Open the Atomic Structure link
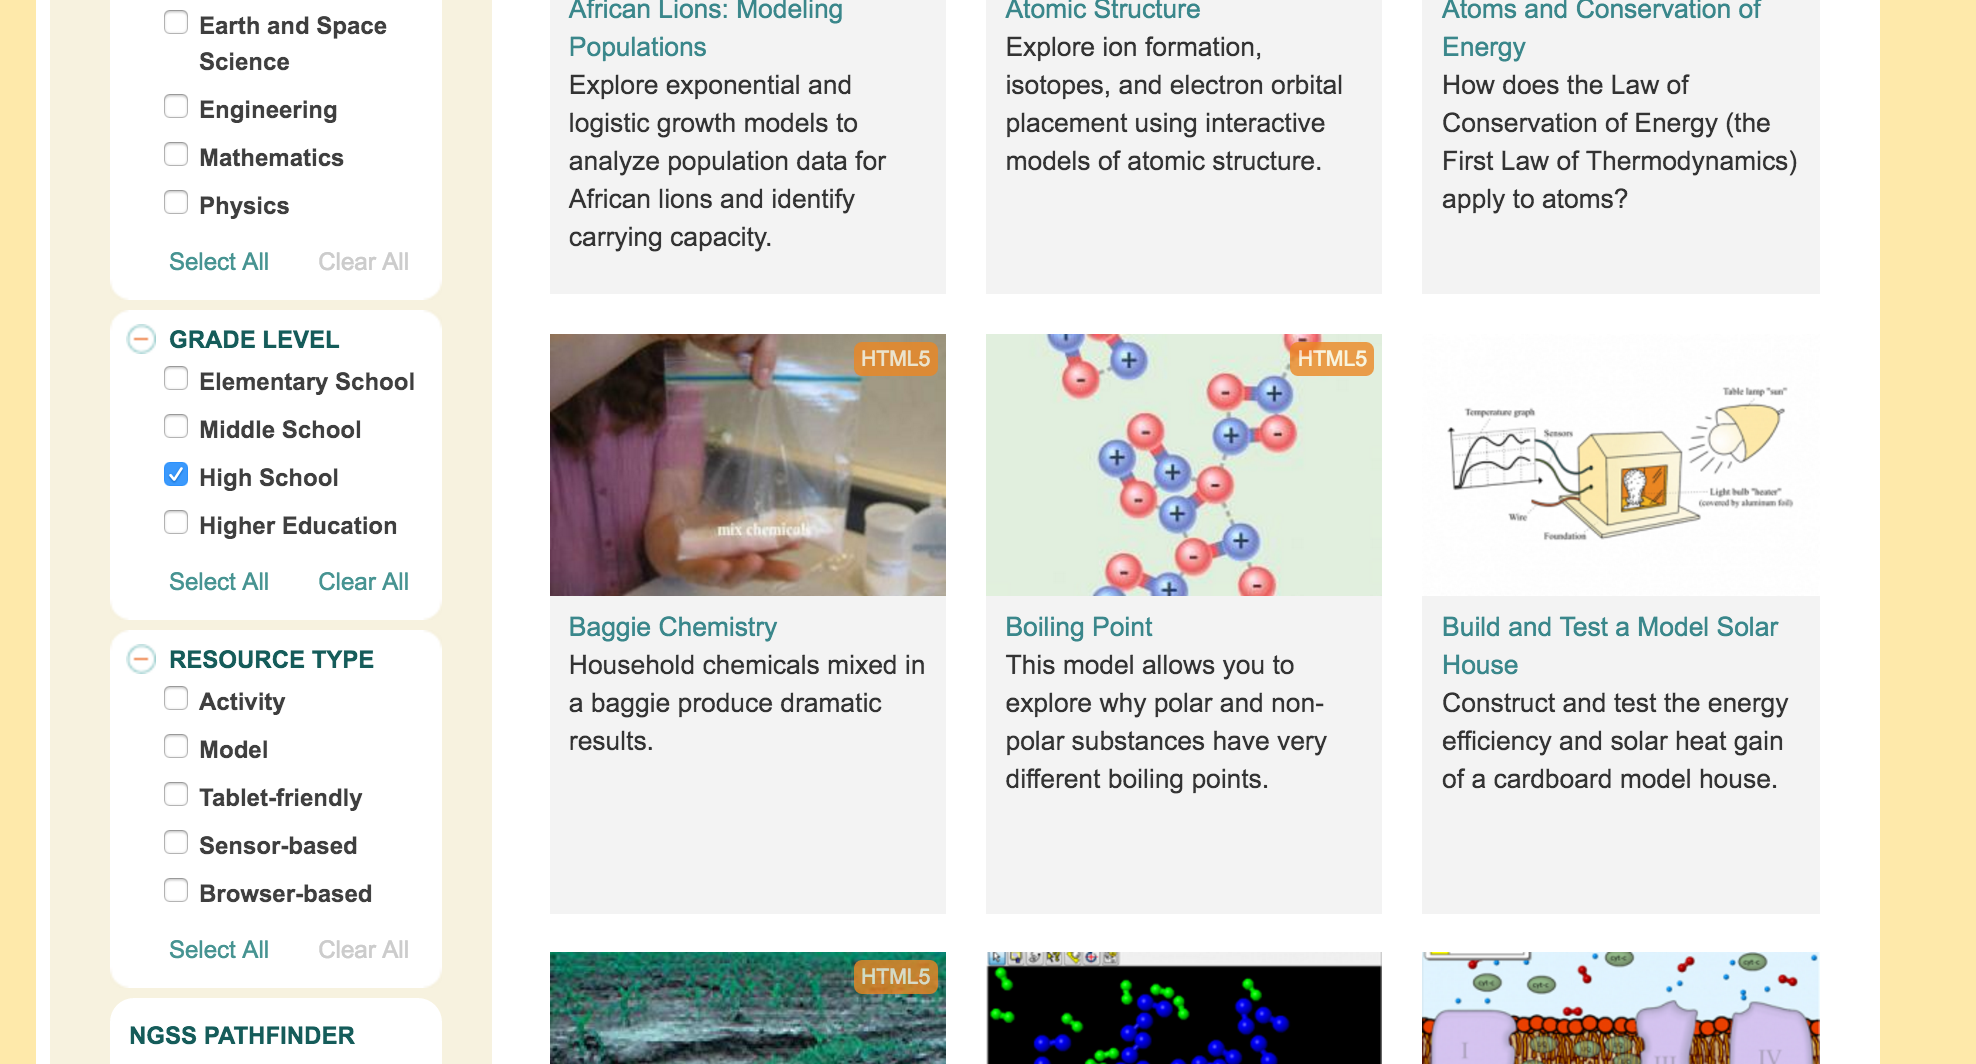The image size is (1976, 1064). coord(1103,11)
